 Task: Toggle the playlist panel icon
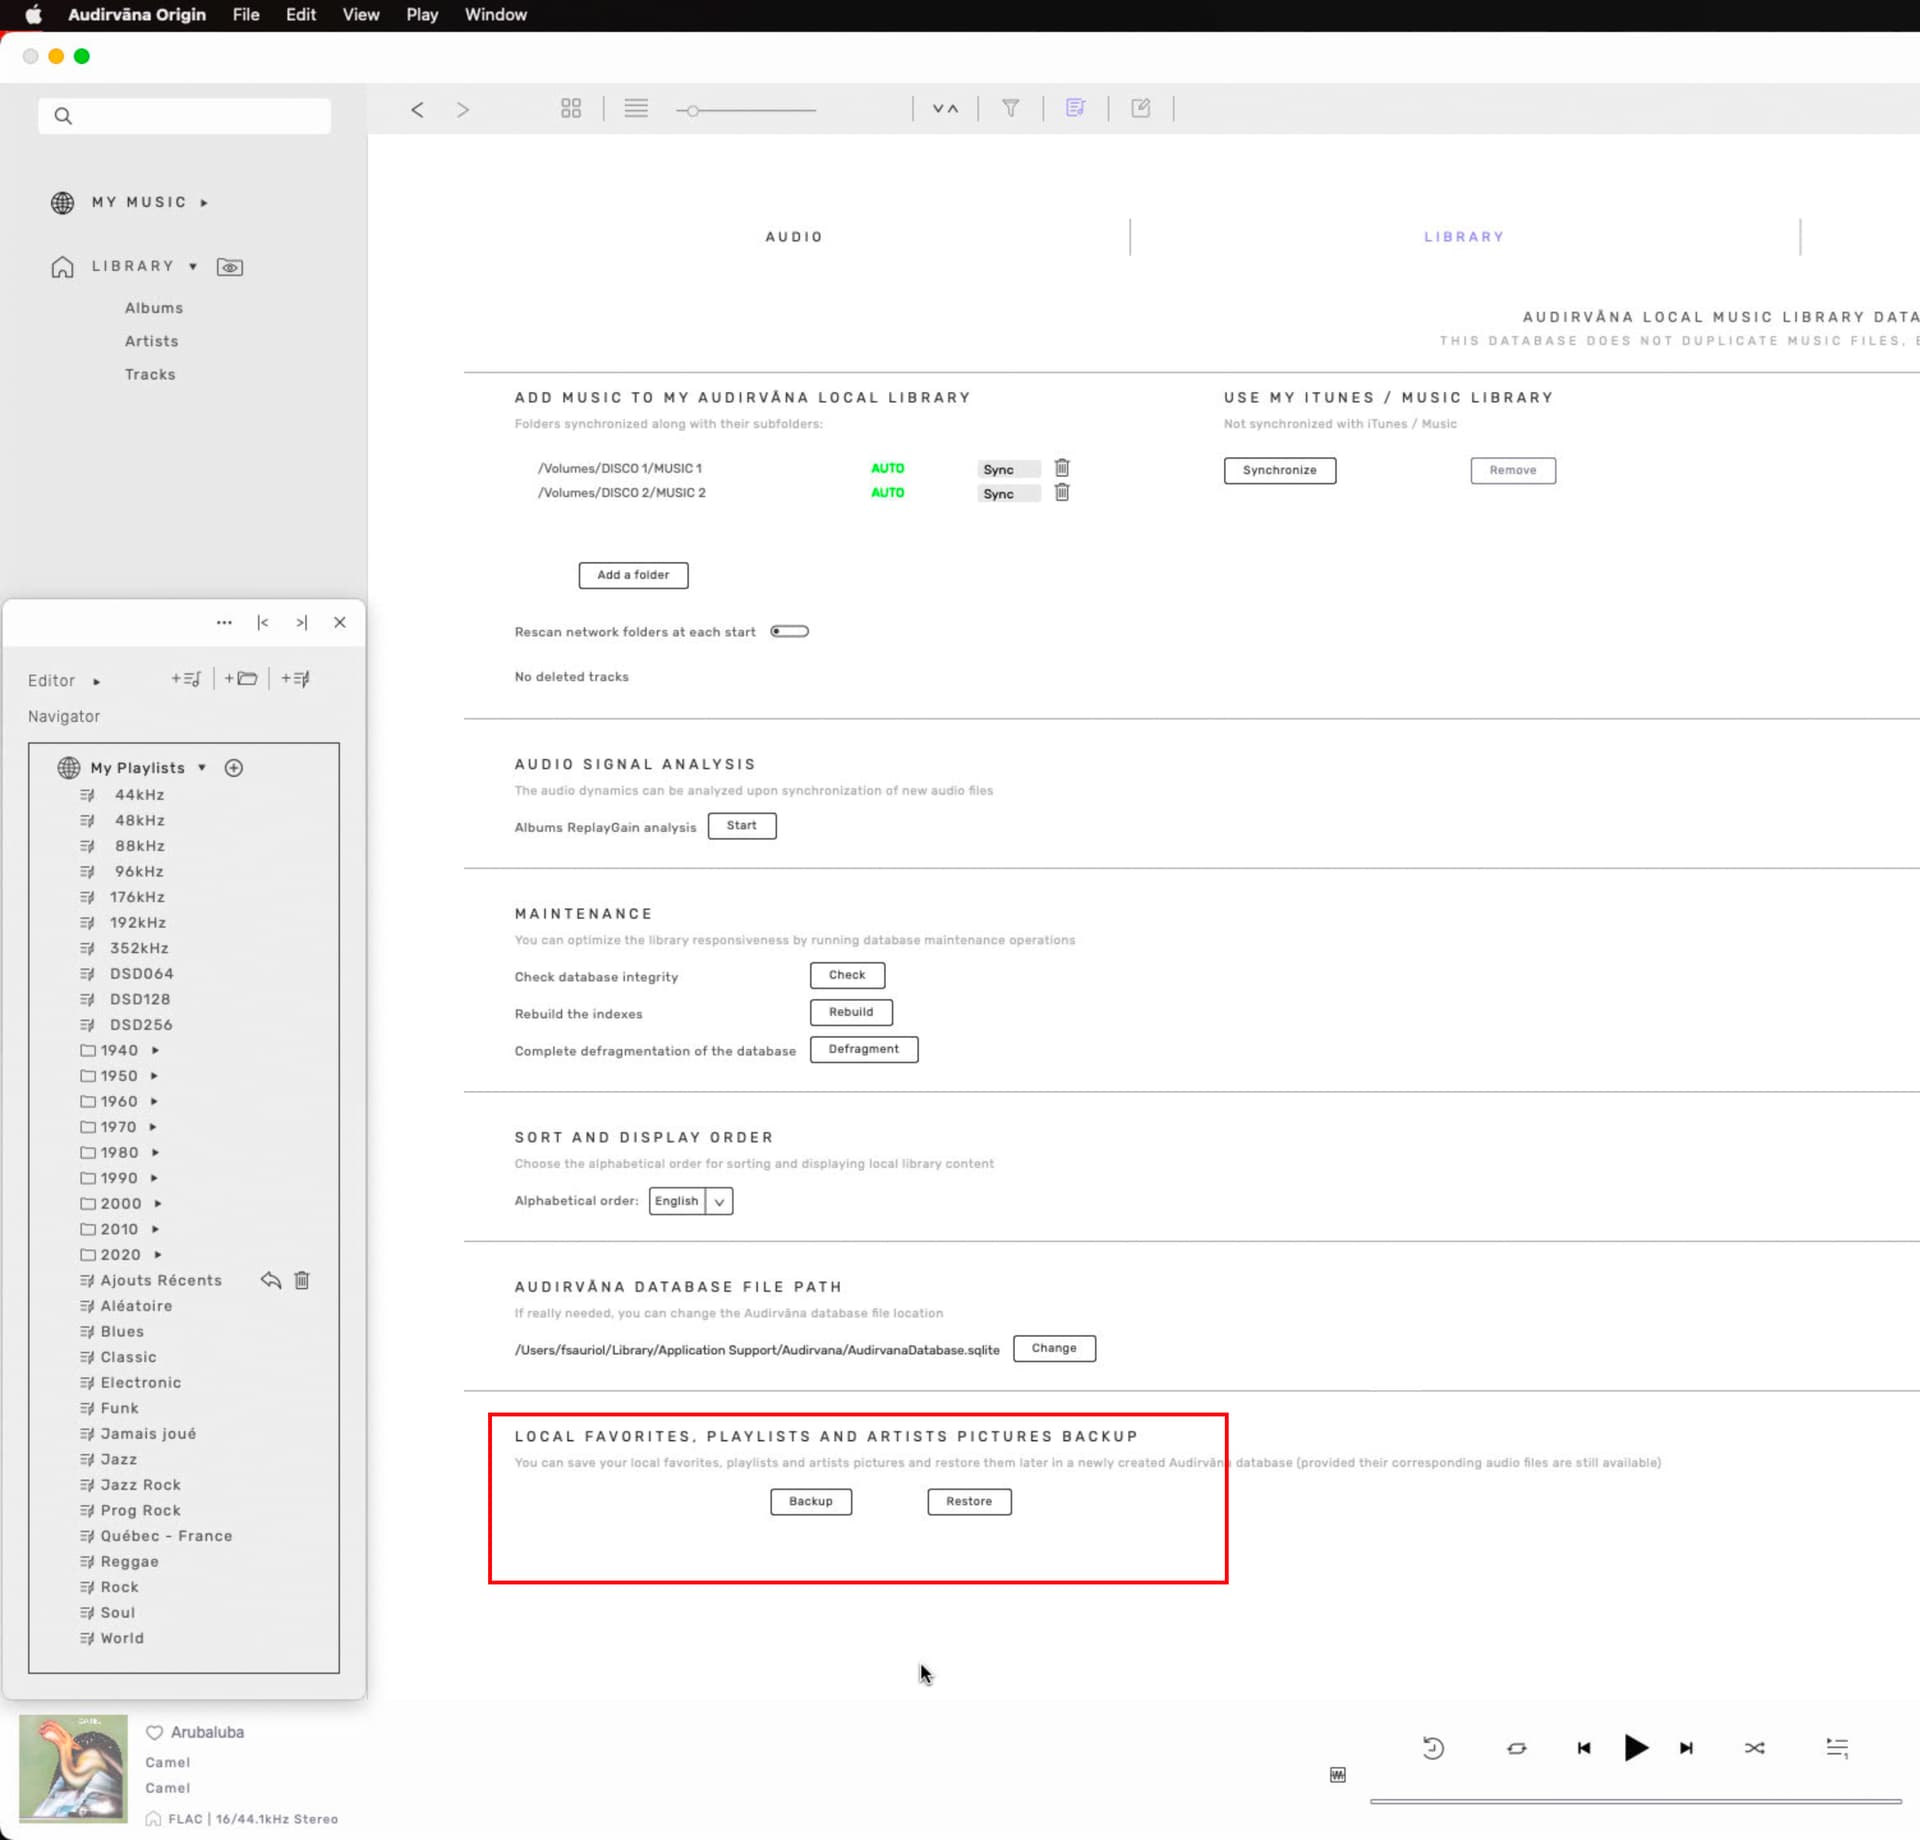(x=1076, y=108)
